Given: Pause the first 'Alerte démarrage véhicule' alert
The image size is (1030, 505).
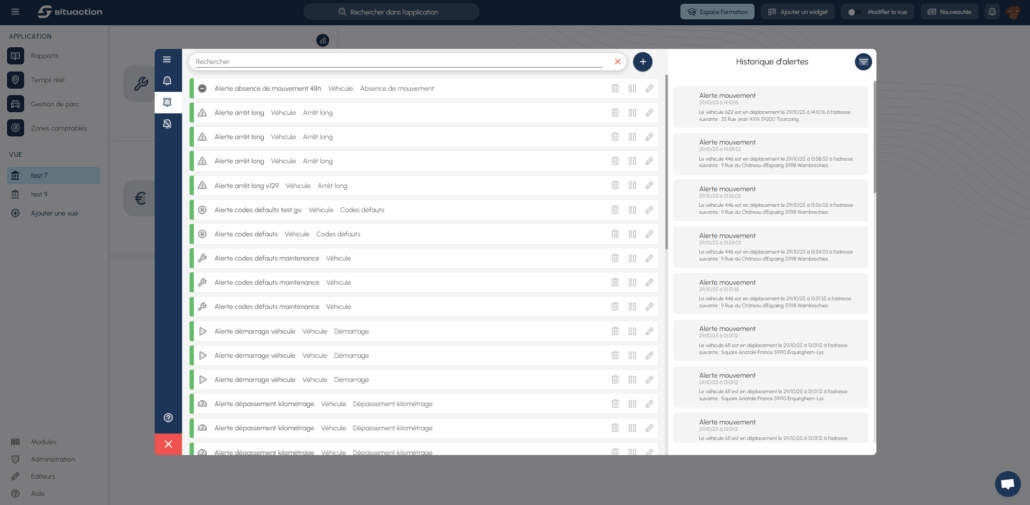Looking at the screenshot, I should tap(632, 331).
